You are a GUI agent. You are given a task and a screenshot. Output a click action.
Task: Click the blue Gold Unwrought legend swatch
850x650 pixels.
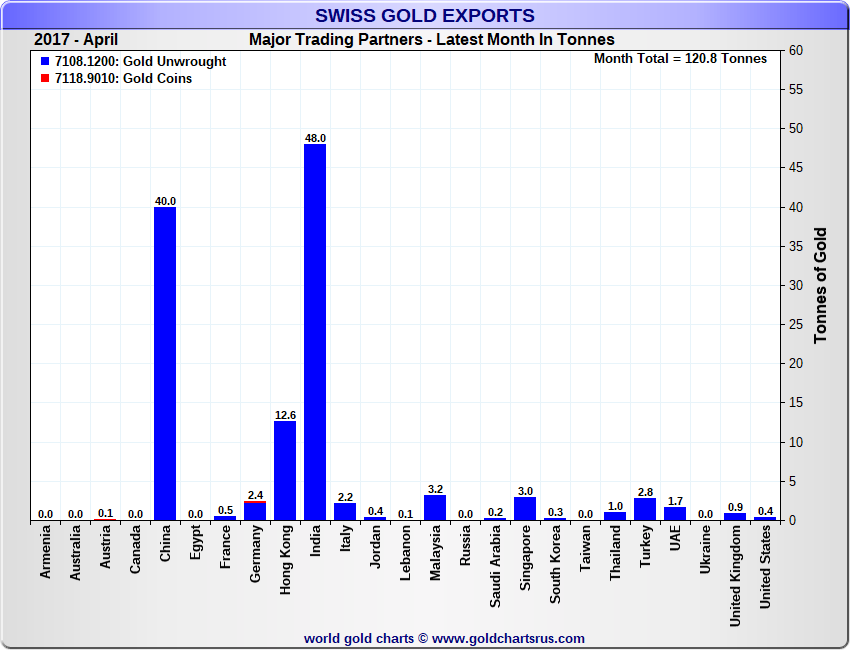(x=45, y=61)
